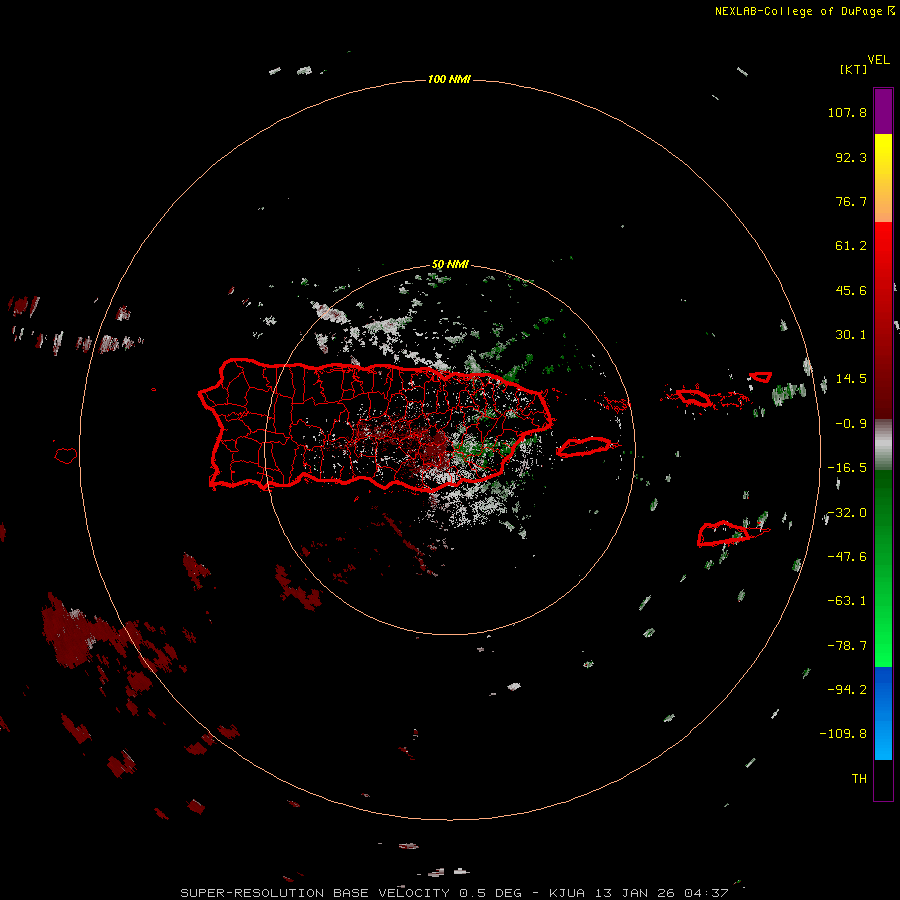This screenshot has height=900, width=900.
Task: Click the Culebra island outline east of Puerto Rico
Action: [614, 404]
